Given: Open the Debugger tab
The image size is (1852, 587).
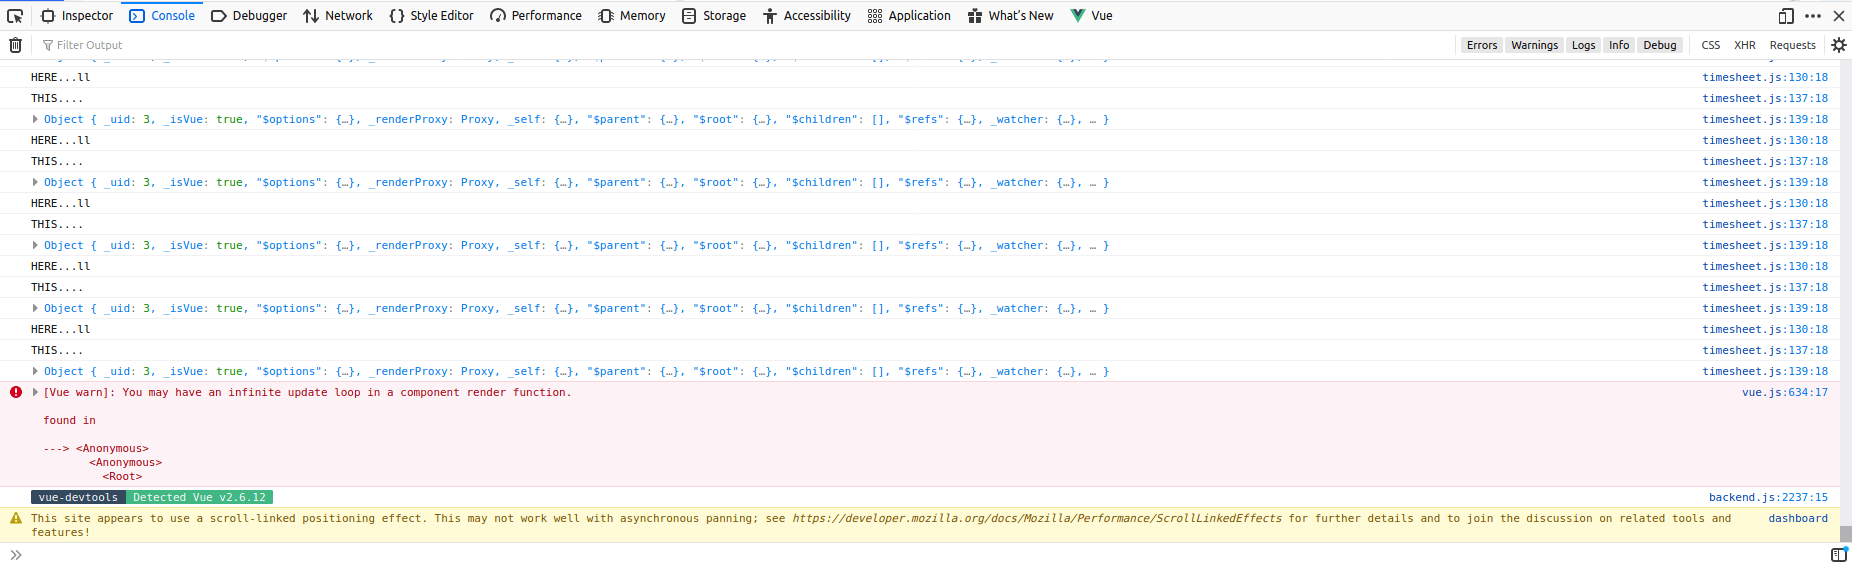Looking at the screenshot, I should click(x=249, y=16).
